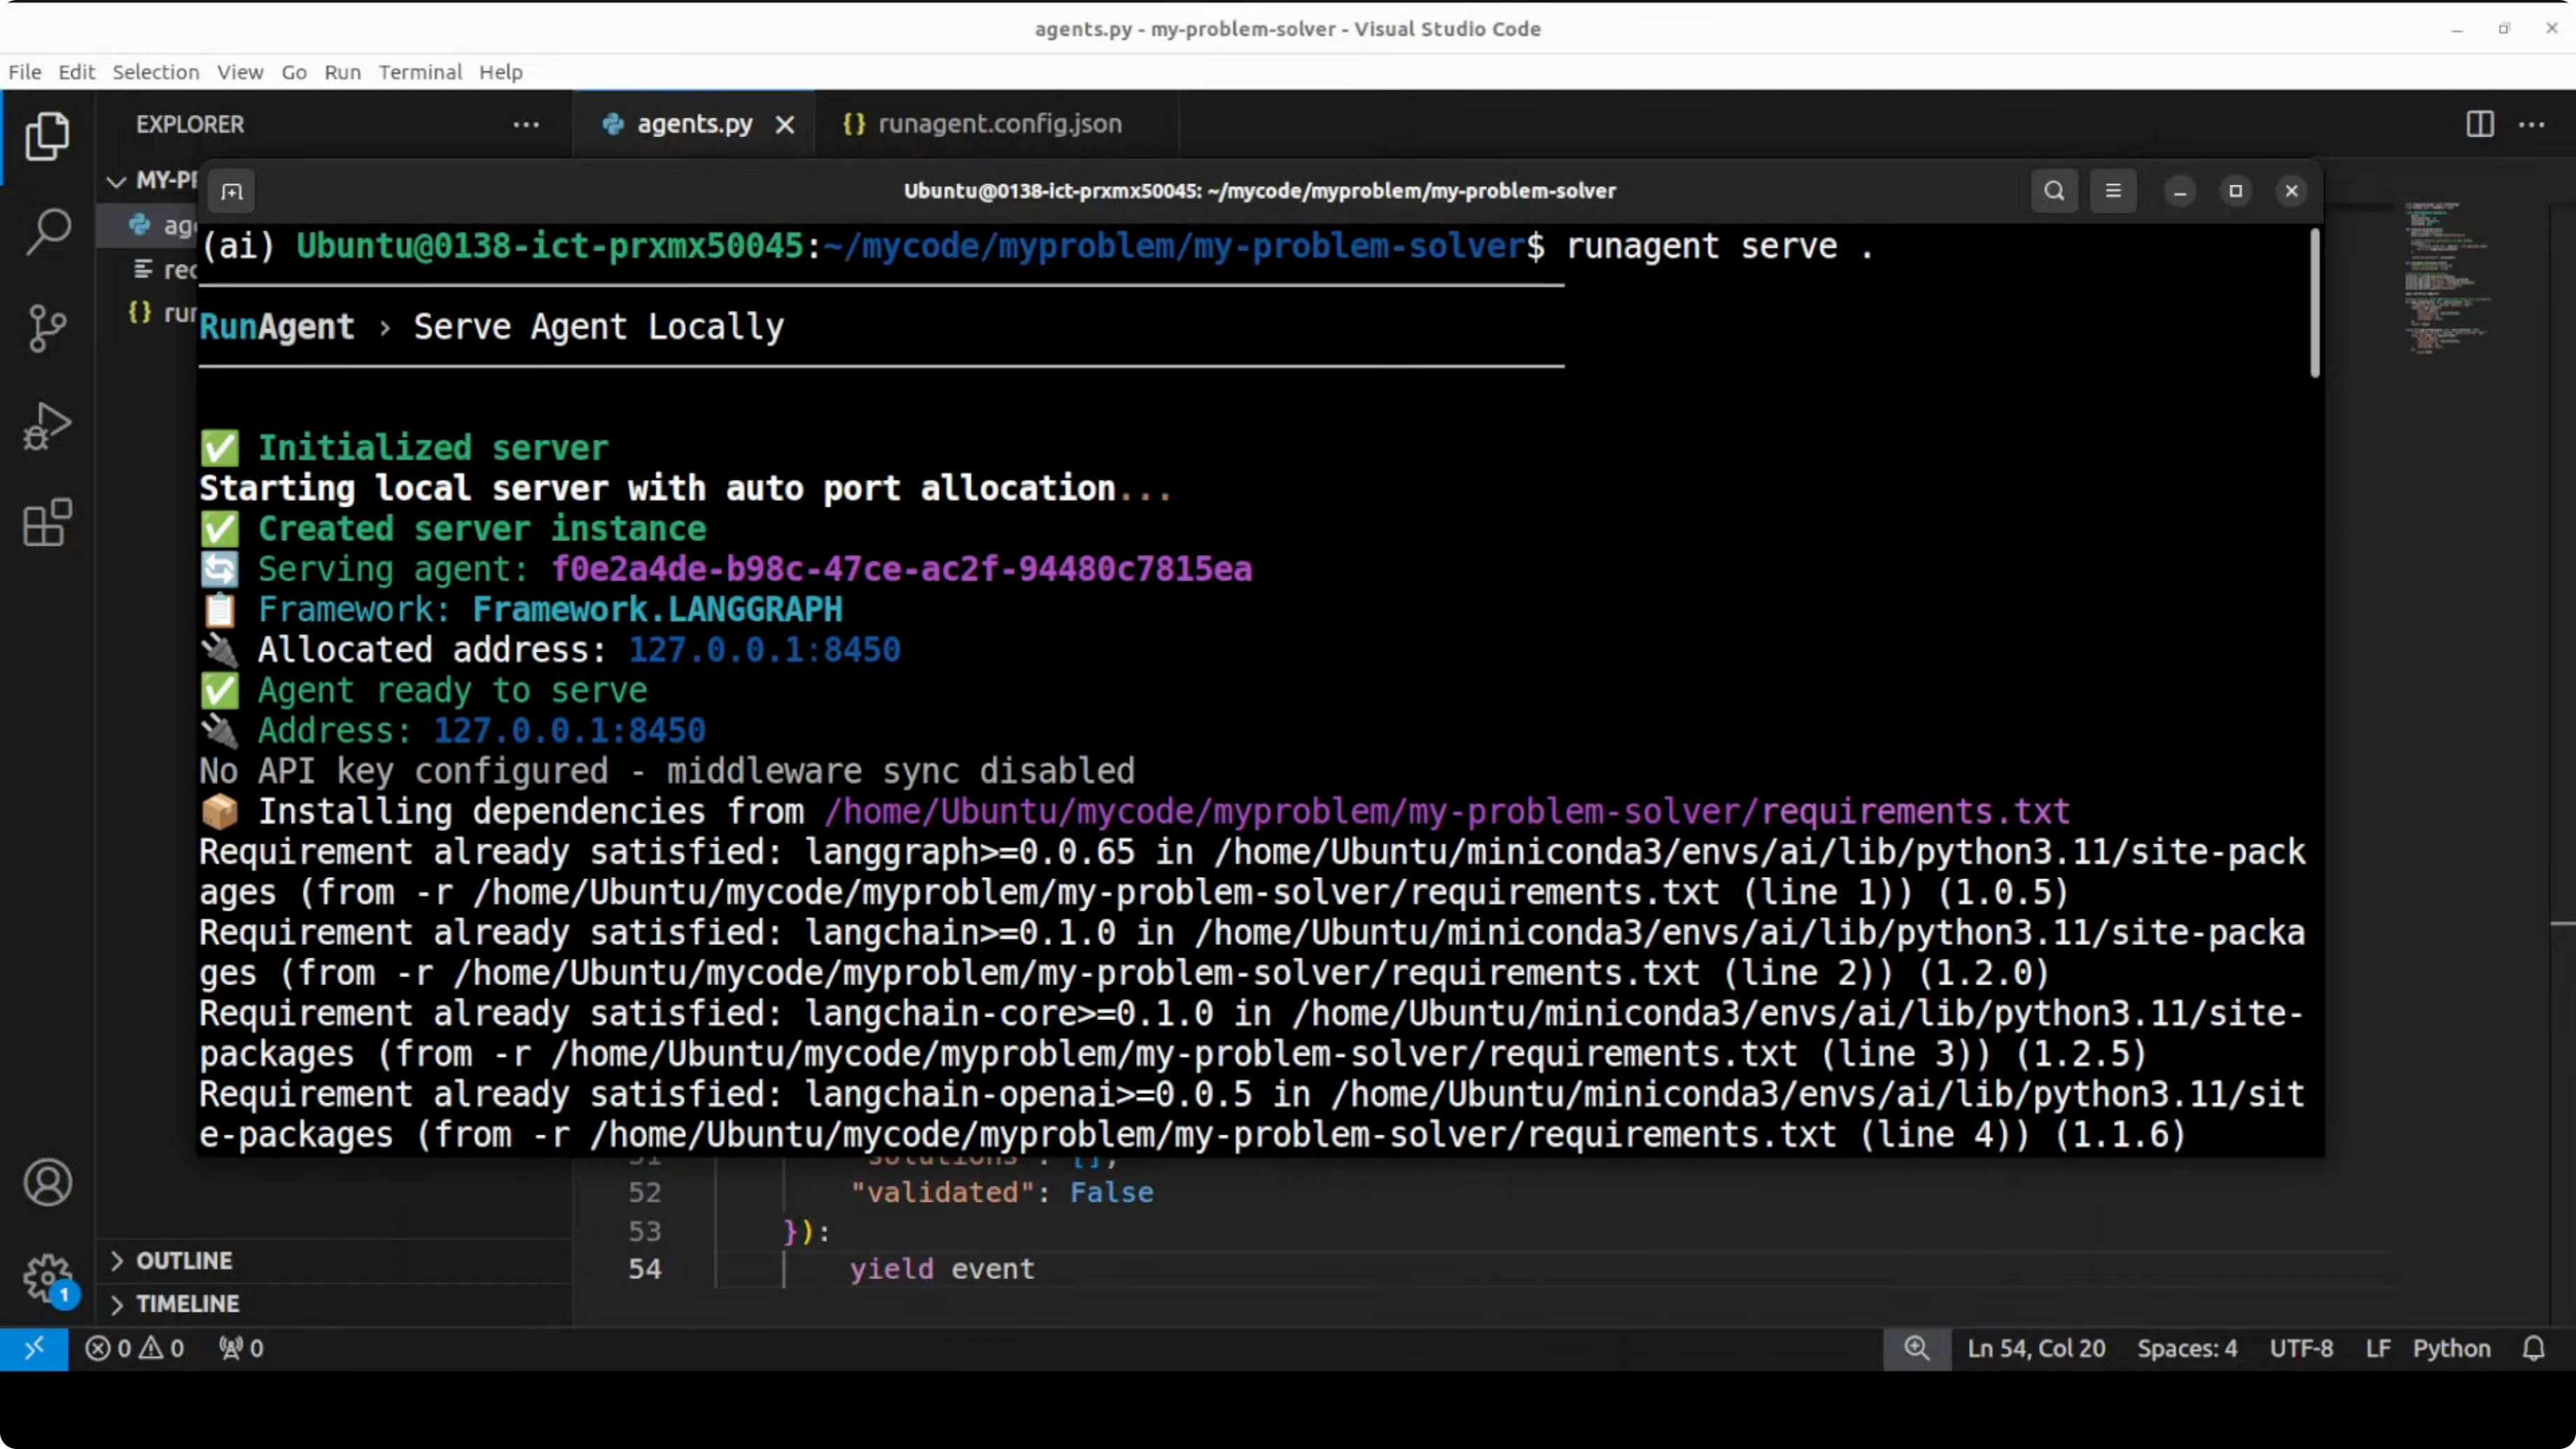Click the split editor right icon
This screenshot has width=2576, height=1449.
click(2479, 124)
